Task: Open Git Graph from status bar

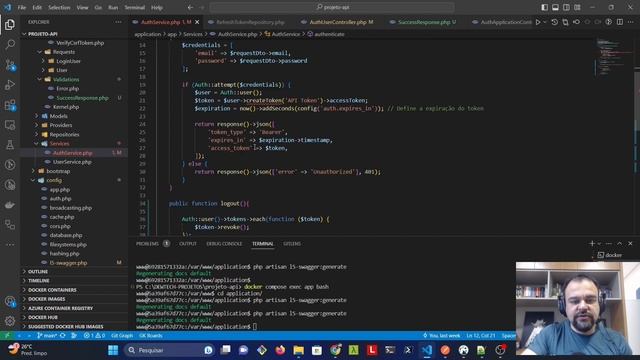Action: (122, 336)
